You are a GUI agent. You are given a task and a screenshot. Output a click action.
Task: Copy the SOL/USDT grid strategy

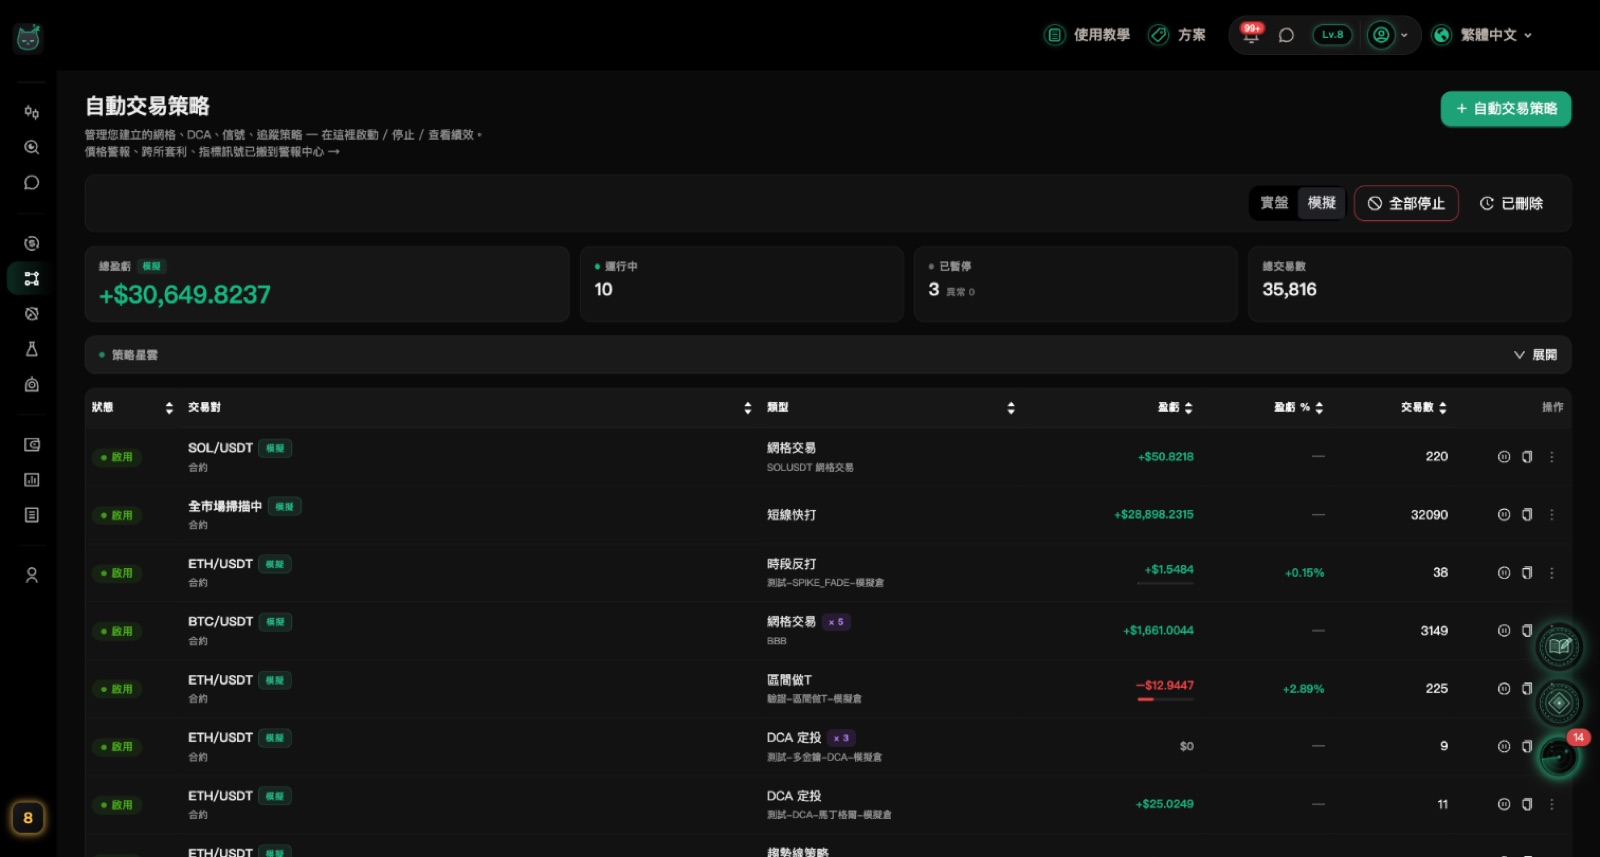click(x=1527, y=457)
